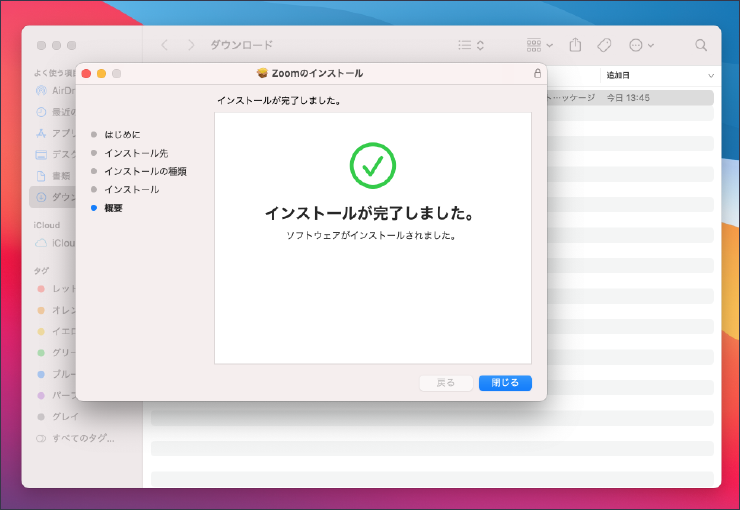Open すべてのタグ… in Finder sidebar

coord(76,438)
